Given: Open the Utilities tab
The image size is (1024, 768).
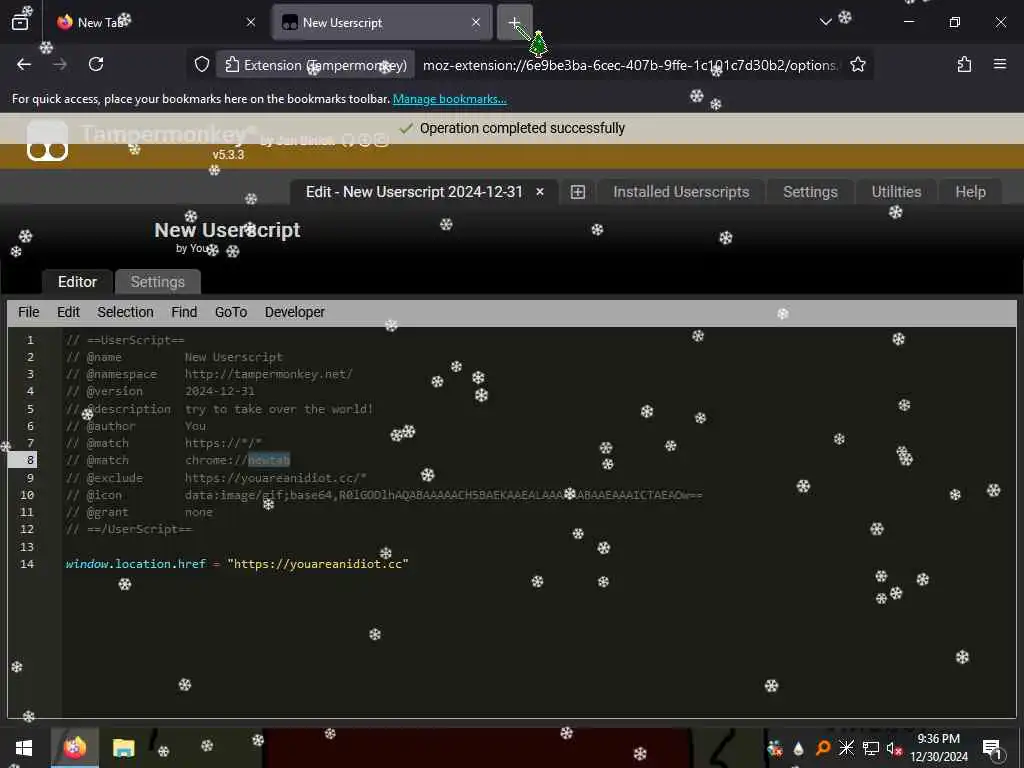Looking at the screenshot, I should click(x=897, y=192).
